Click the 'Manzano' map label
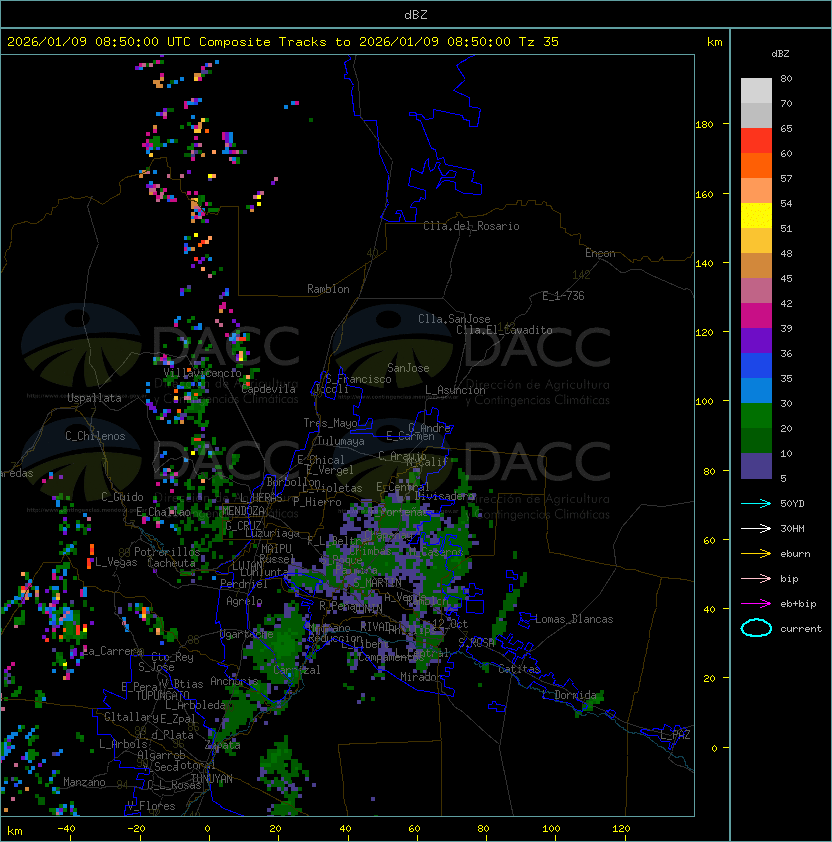The image size is (832, 842). pyautogui.click(x=84, y=782)
